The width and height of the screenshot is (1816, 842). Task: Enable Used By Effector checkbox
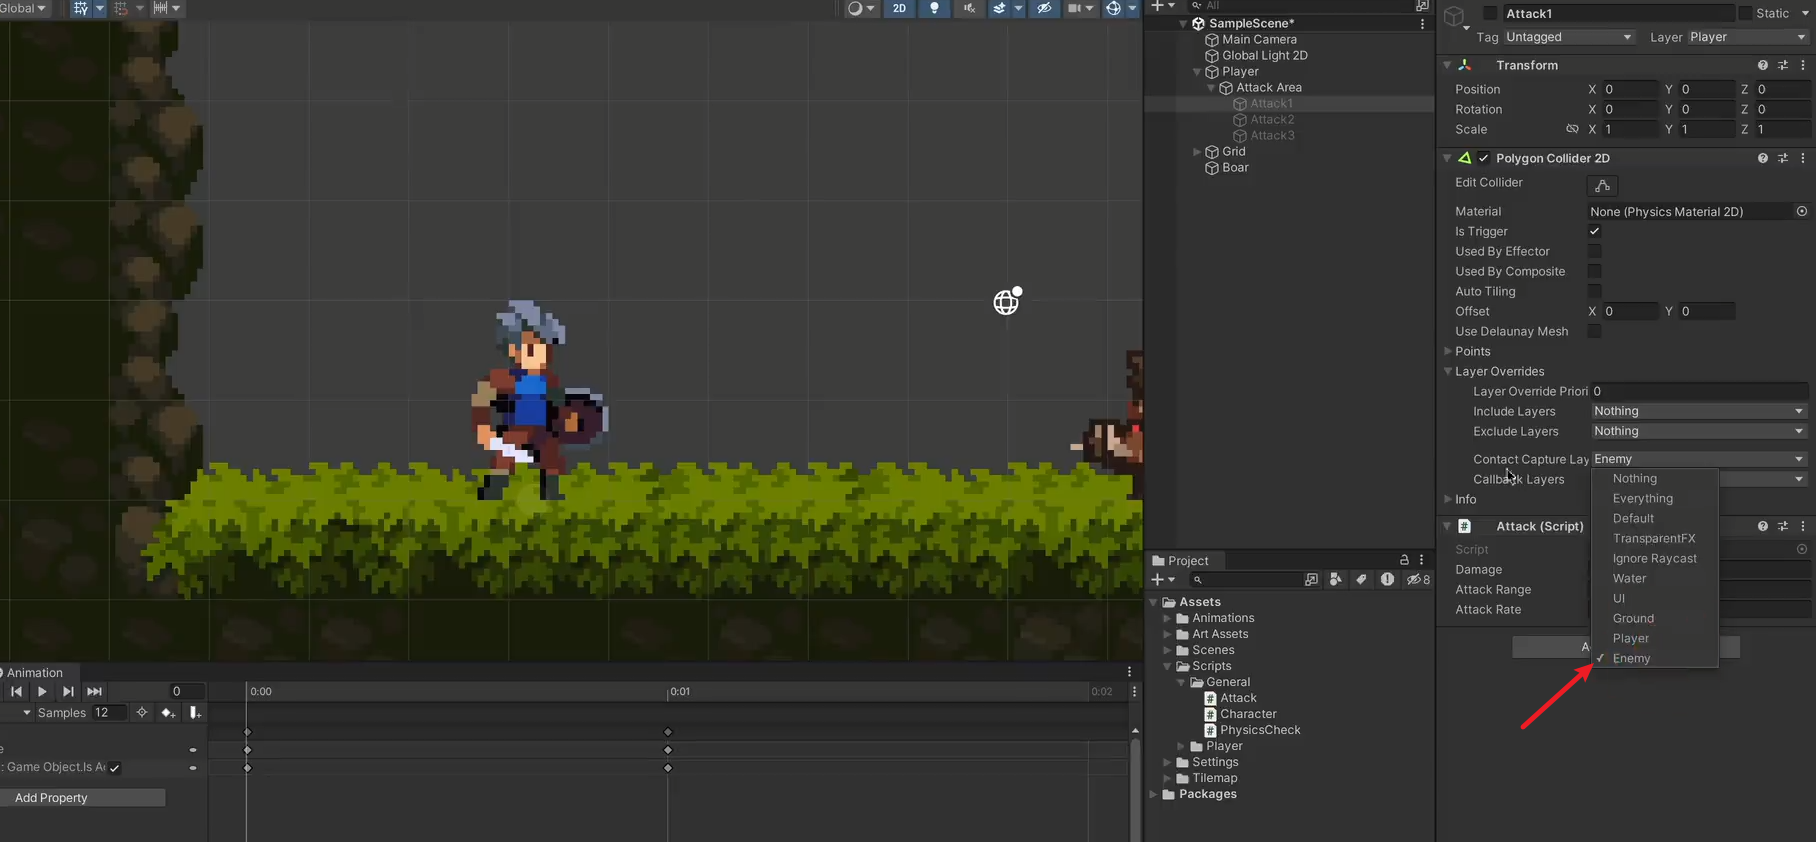pyautogui.click(x=1595, y=251)
